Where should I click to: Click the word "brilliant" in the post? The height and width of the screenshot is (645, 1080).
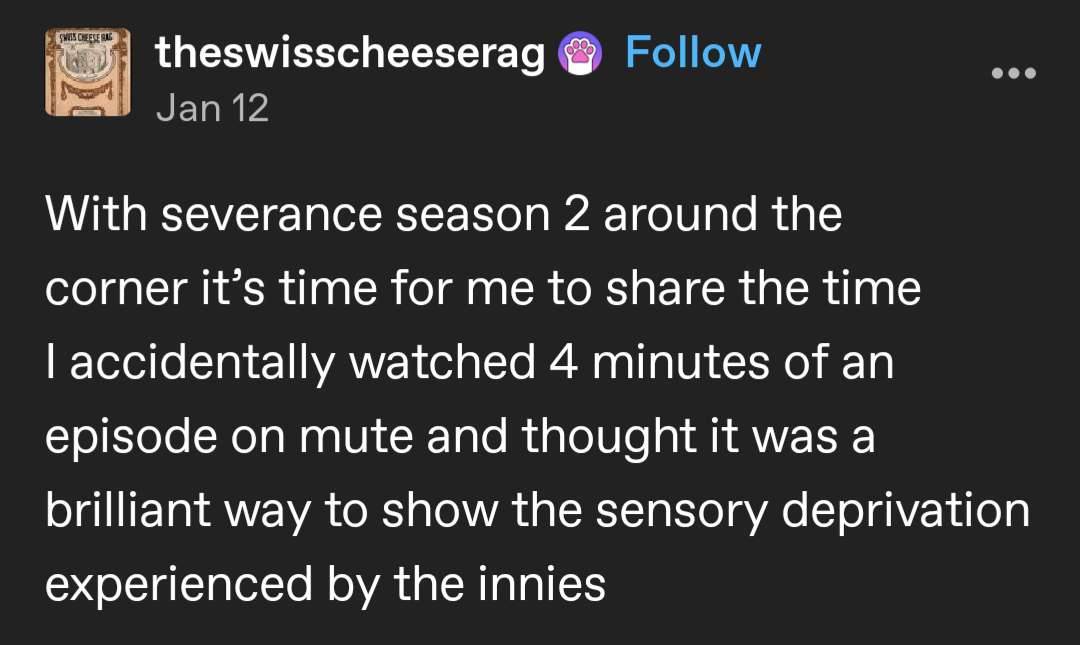pyautogui.click(x=128, y=511)
